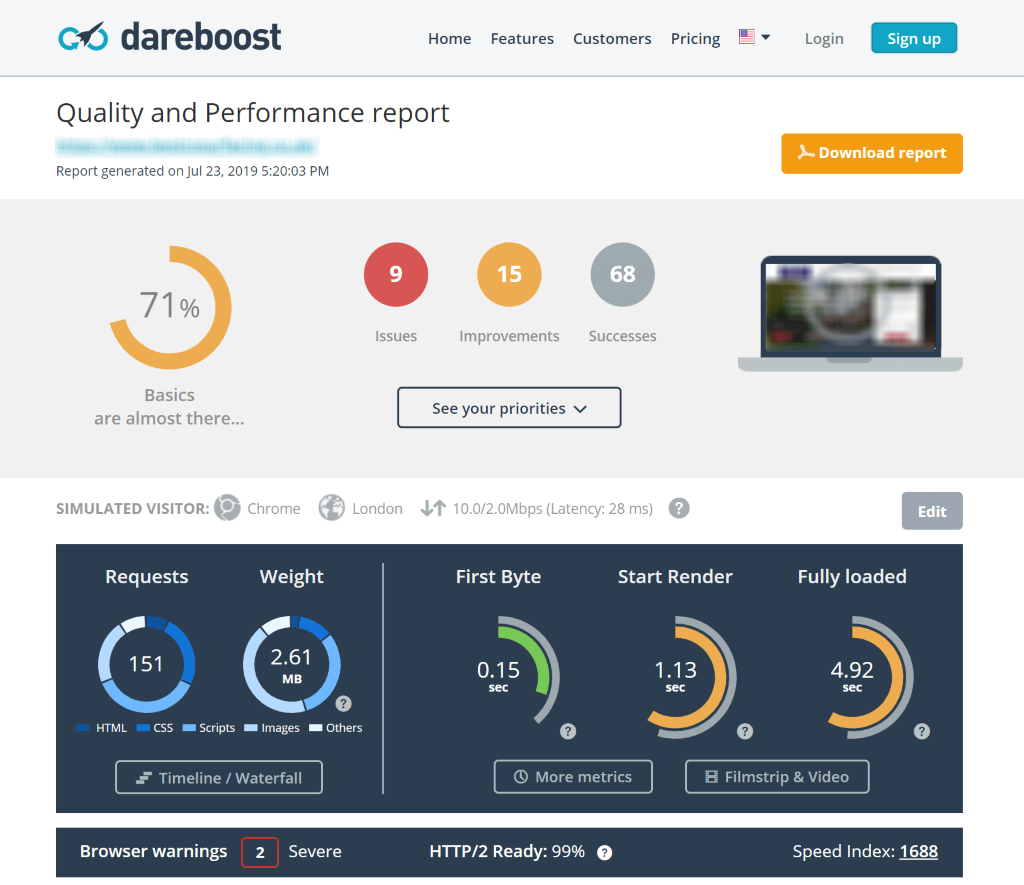Open the HTTP/2 Ready help icon
Viewport: 1024px width, 885px height.
click(604, 852)
